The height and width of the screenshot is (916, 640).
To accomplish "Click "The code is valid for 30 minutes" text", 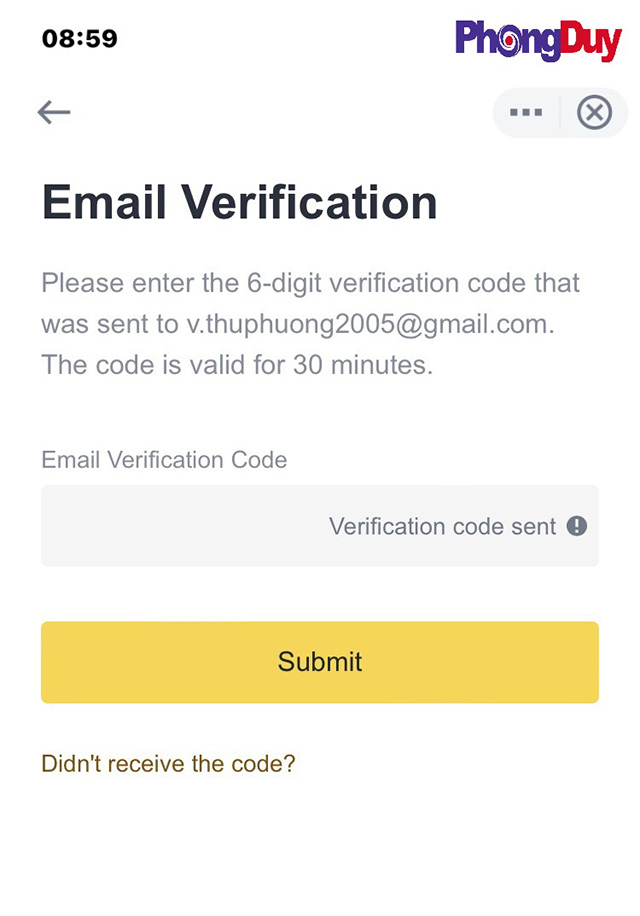I will [237, 365].
